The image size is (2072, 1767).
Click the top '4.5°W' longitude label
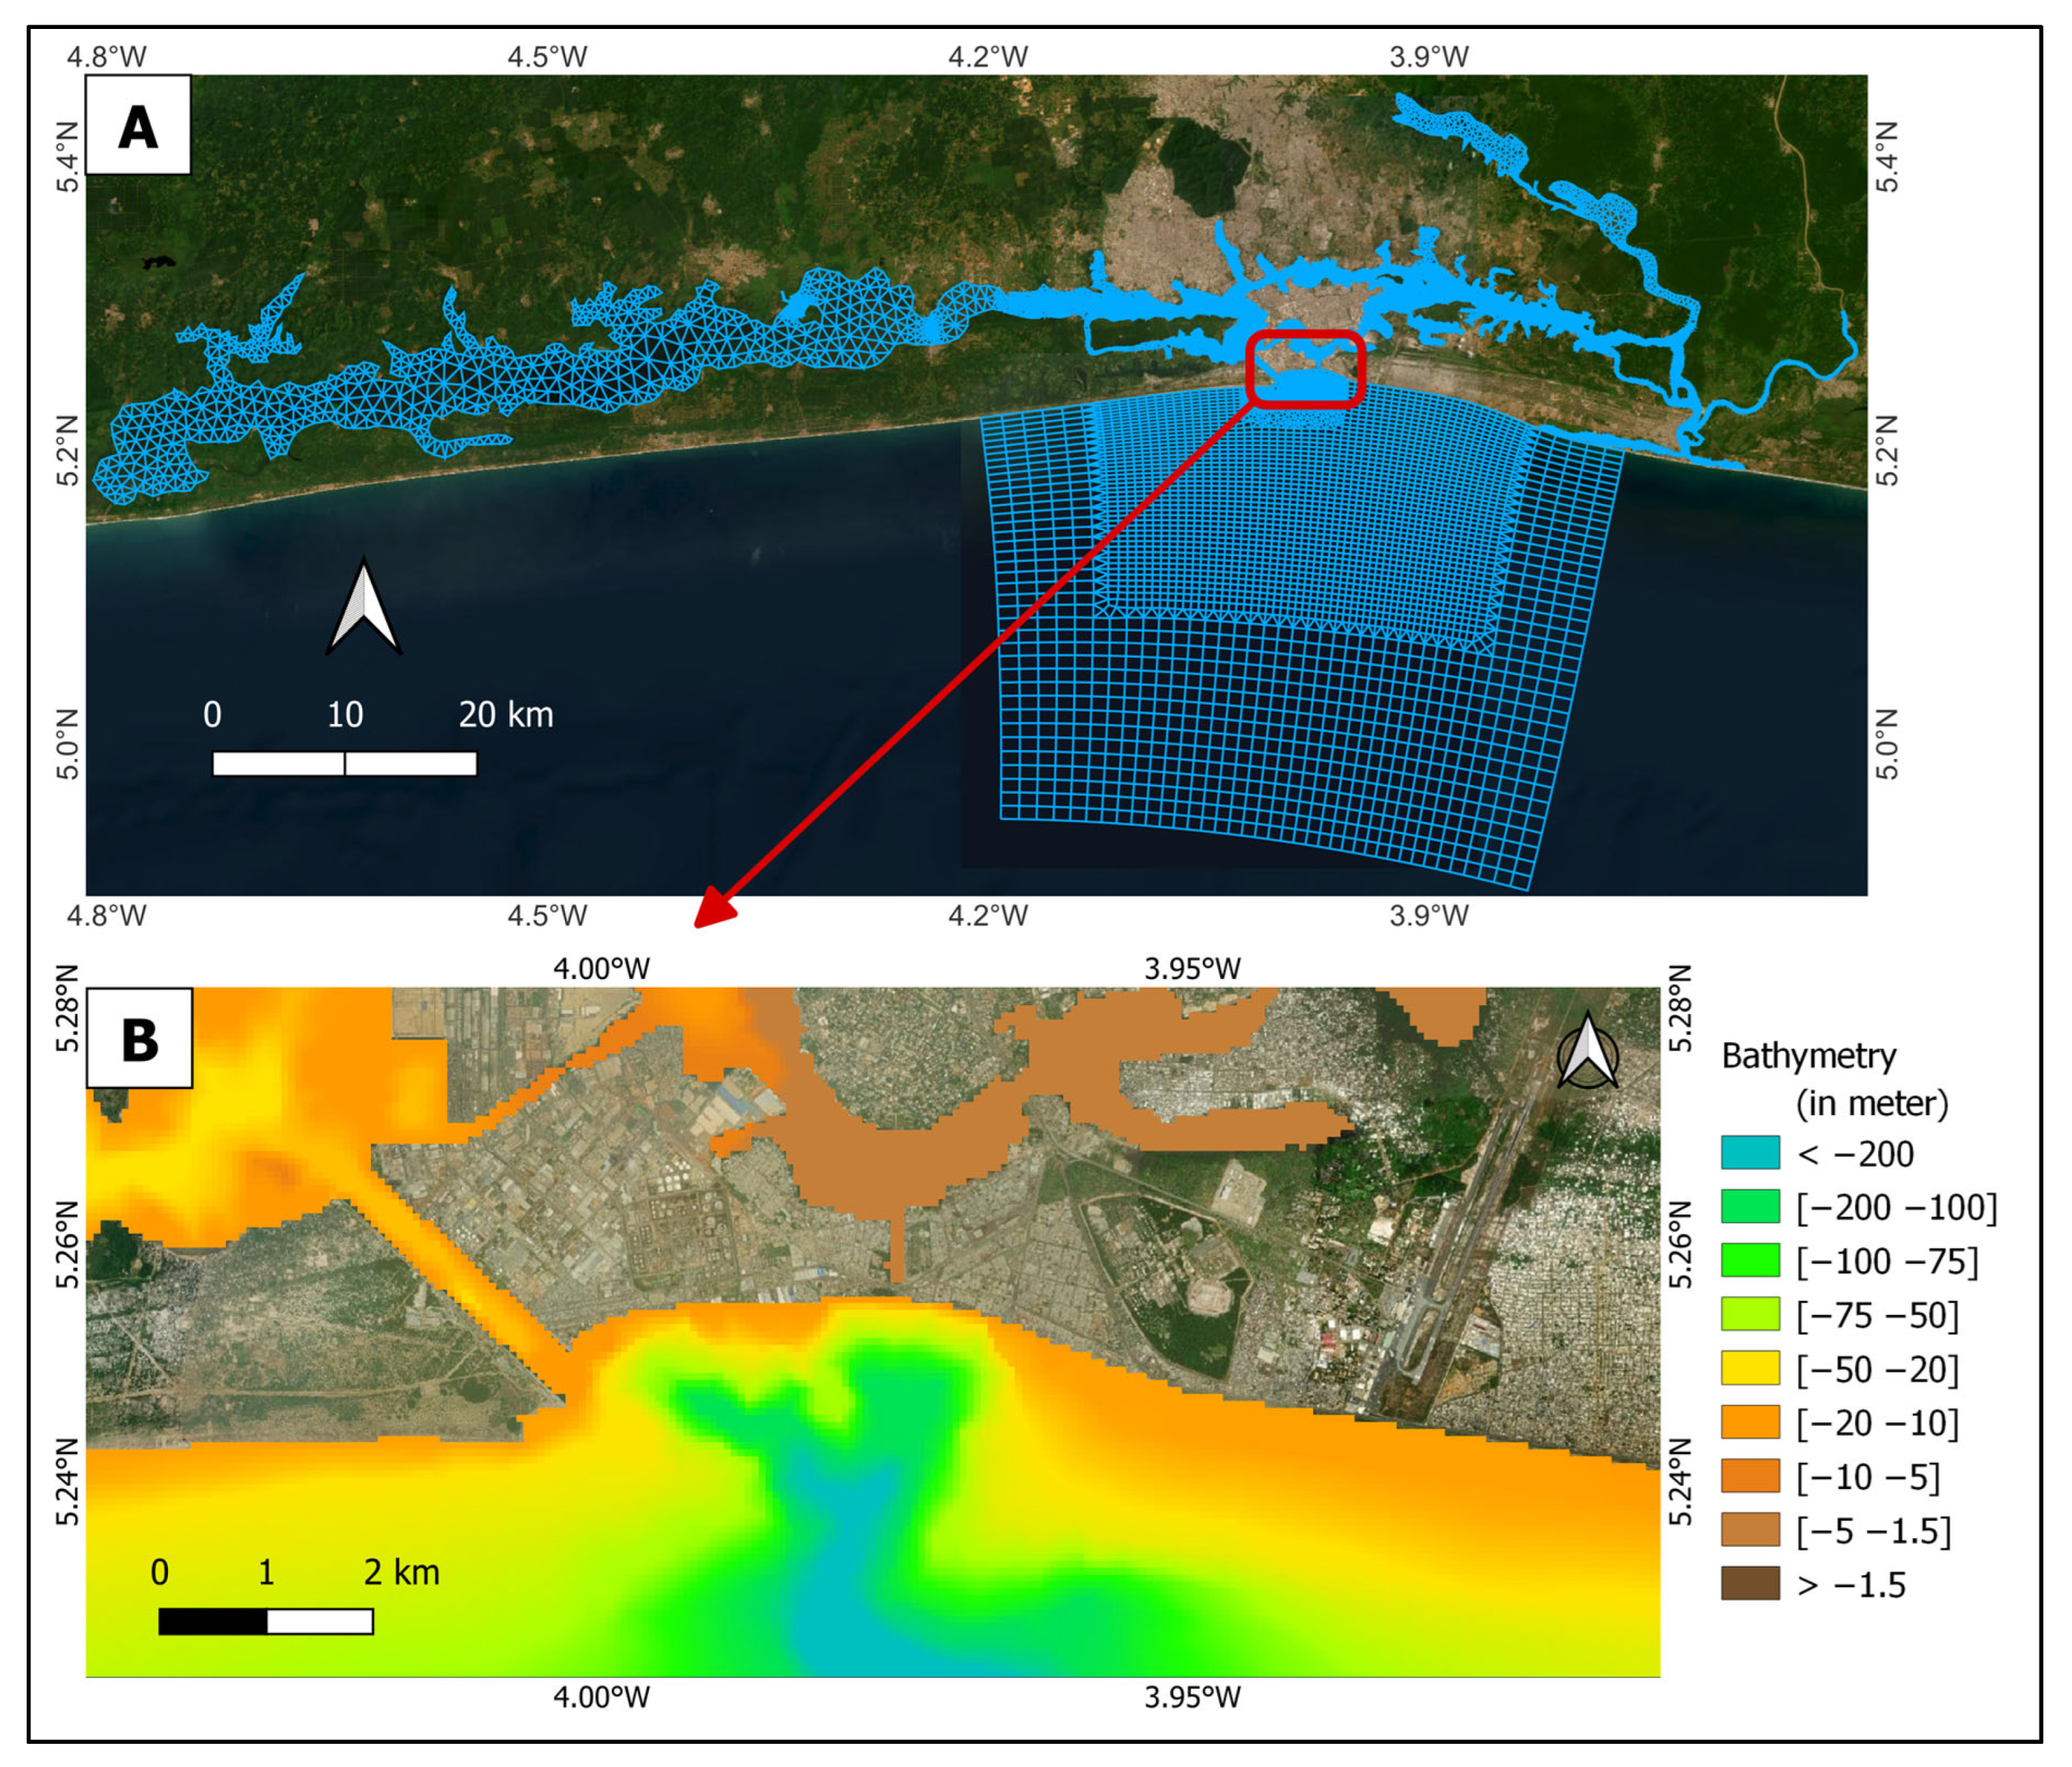pos(547,57)
